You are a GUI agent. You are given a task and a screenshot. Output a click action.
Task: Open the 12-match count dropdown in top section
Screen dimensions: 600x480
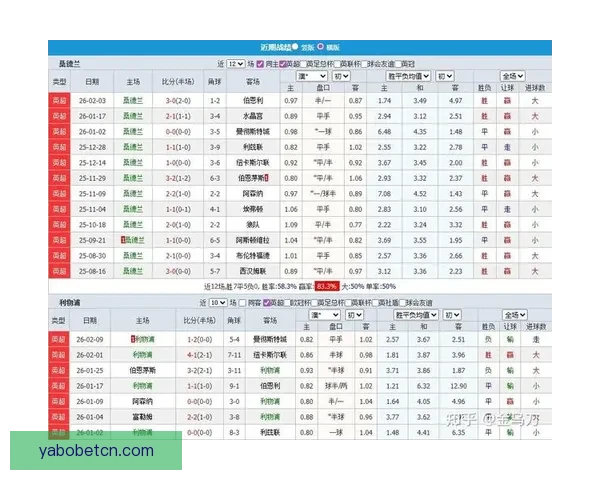tap(235, 63)
